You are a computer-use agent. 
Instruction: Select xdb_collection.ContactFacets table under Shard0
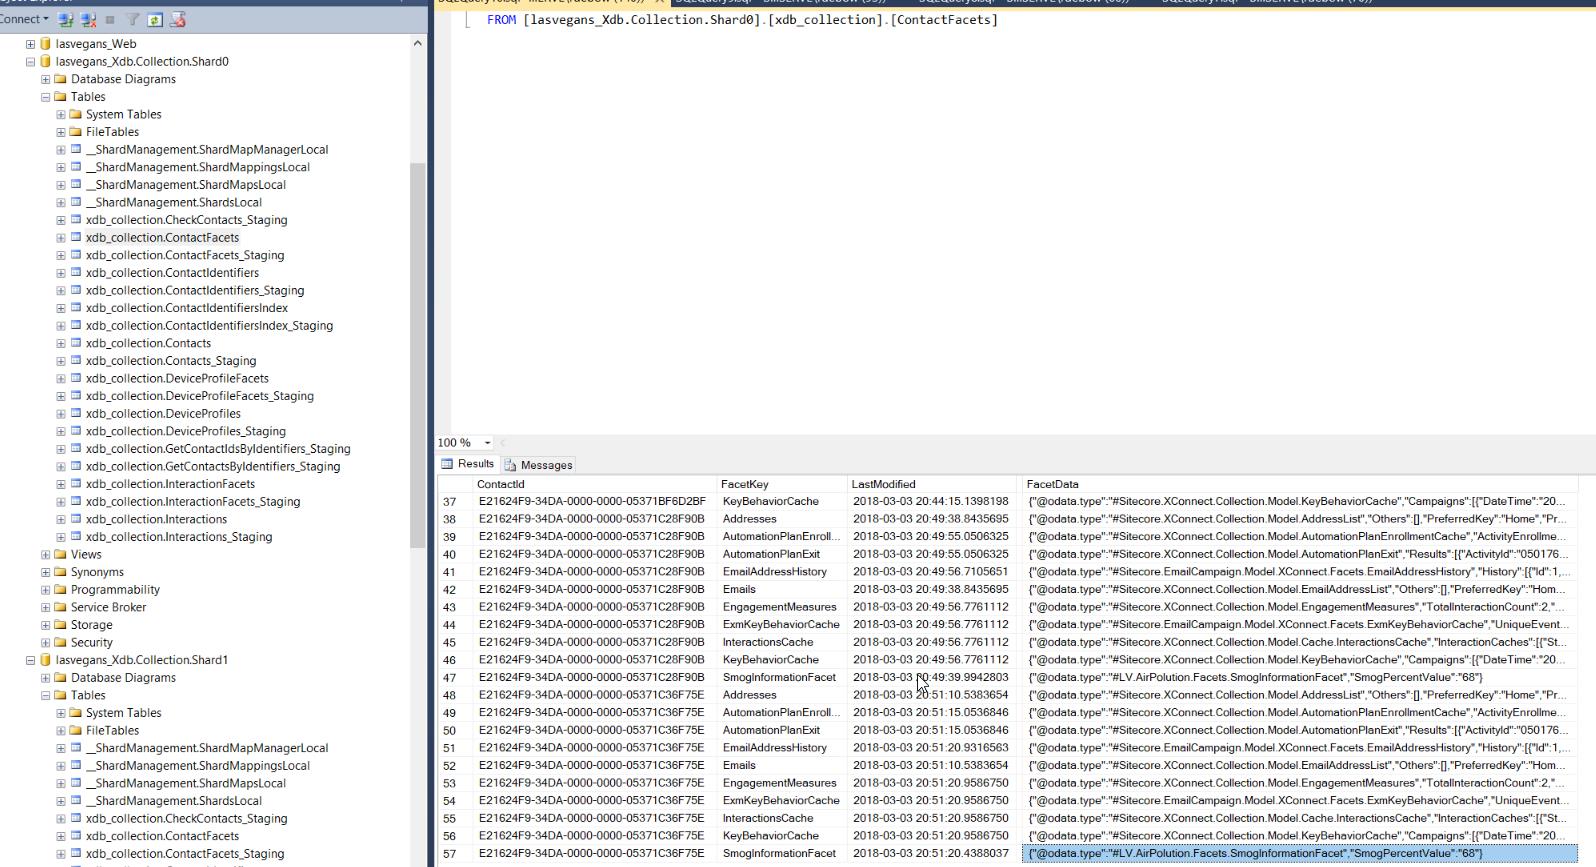162,238
